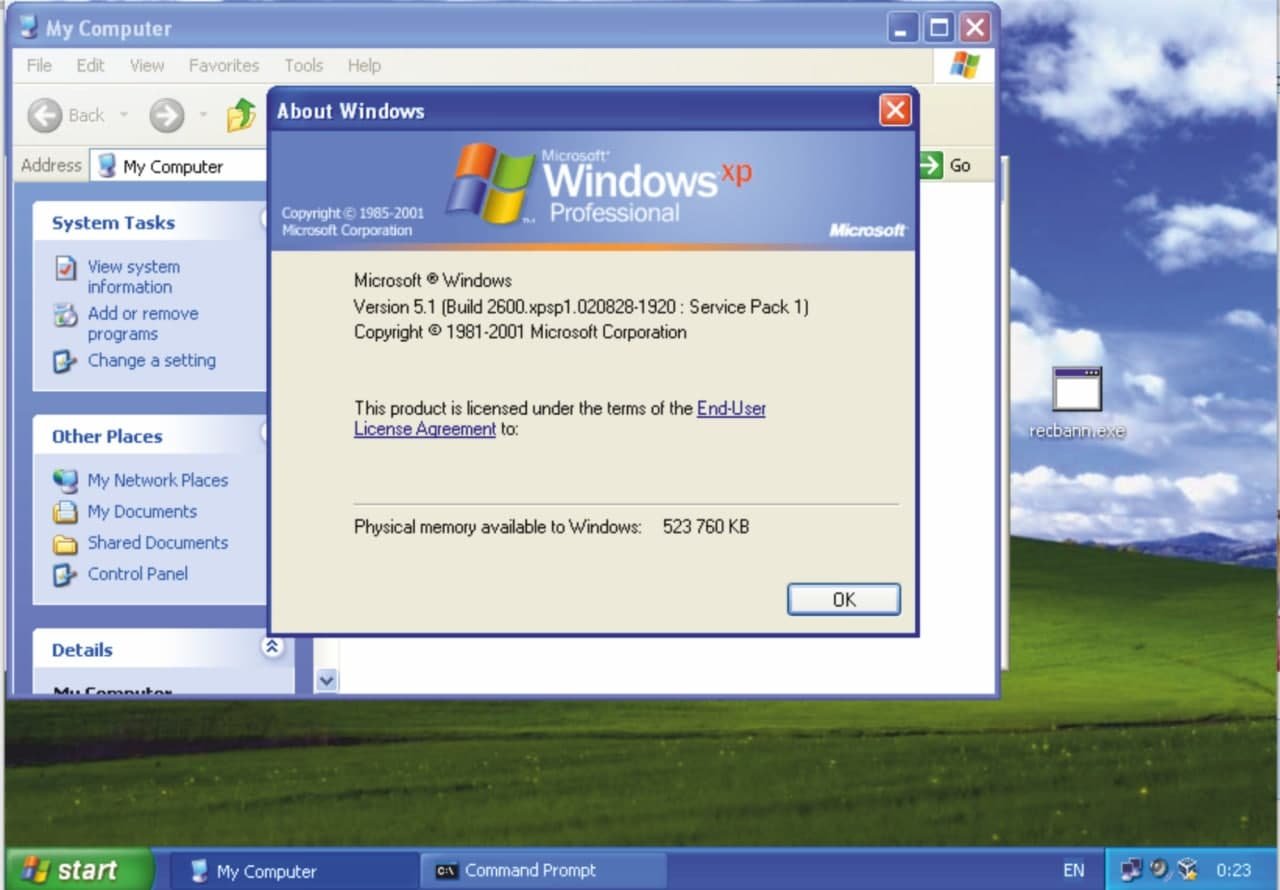Collapse the Details panel chevron
Viewport: 1280px width, 890px height.
tap(272, 647)
